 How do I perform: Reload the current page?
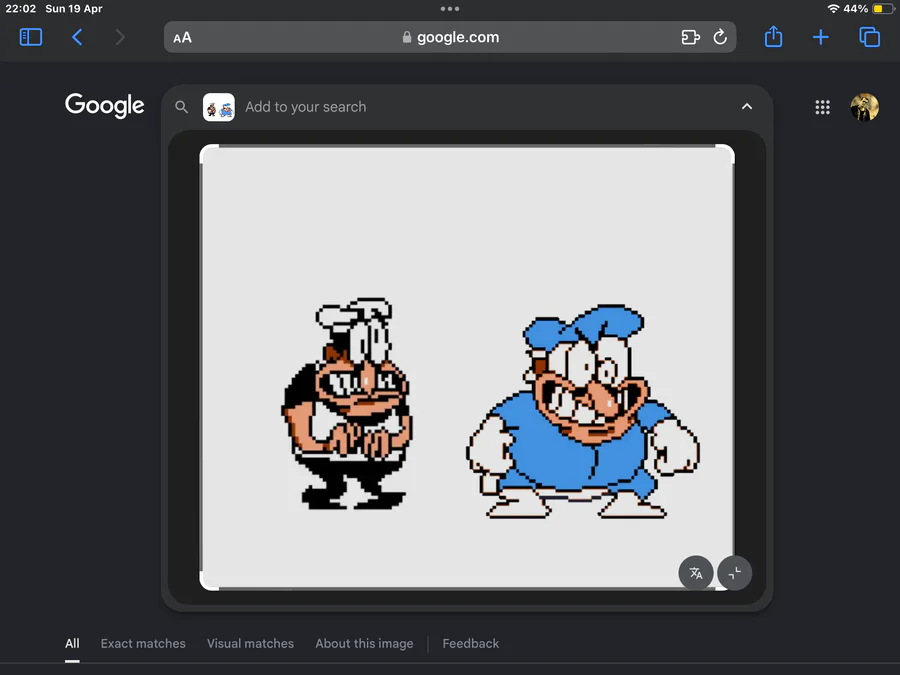(720, 37)
